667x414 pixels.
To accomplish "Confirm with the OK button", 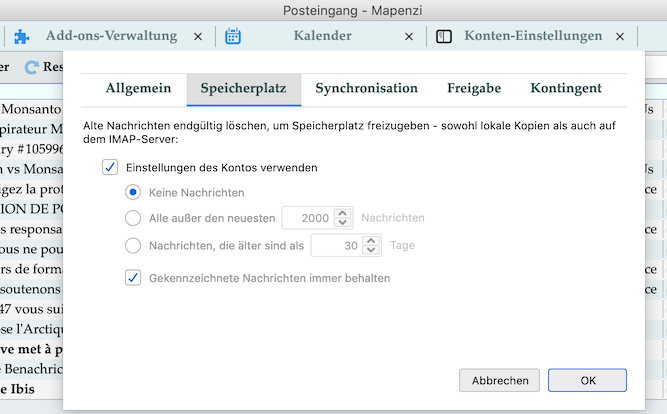I will point(587,380).
